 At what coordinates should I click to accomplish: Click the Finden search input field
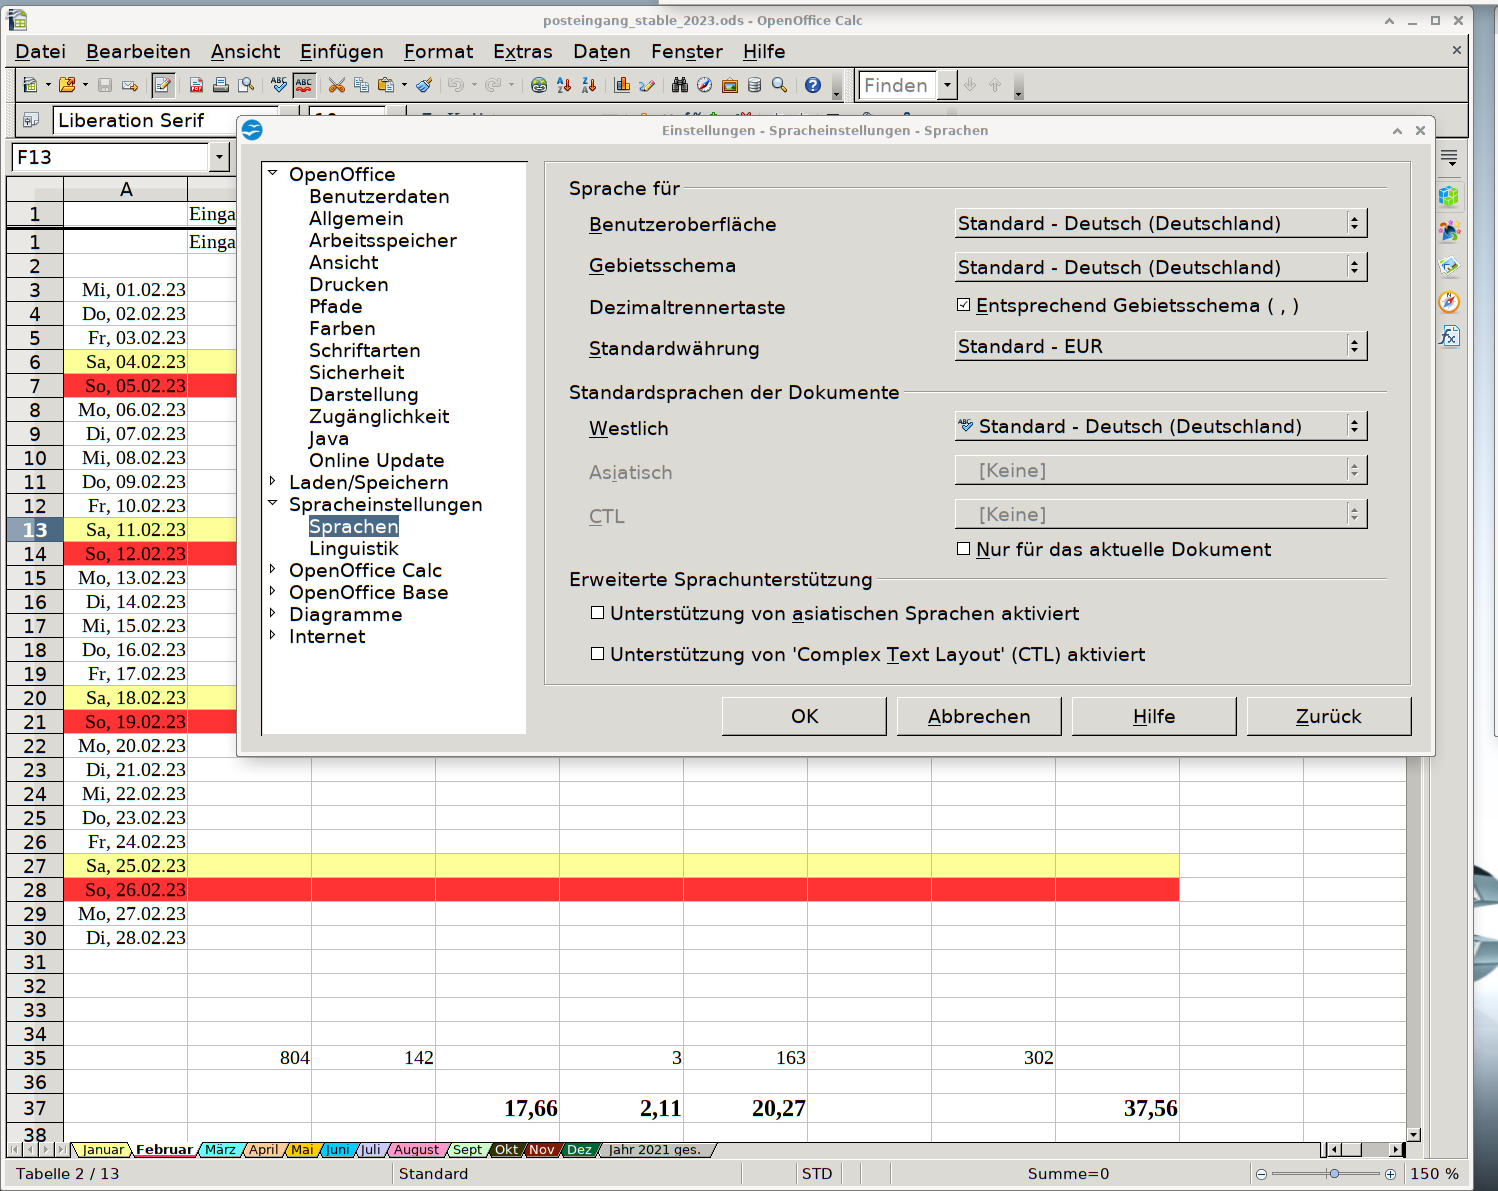pyautogui.click(x=898, y=85)
